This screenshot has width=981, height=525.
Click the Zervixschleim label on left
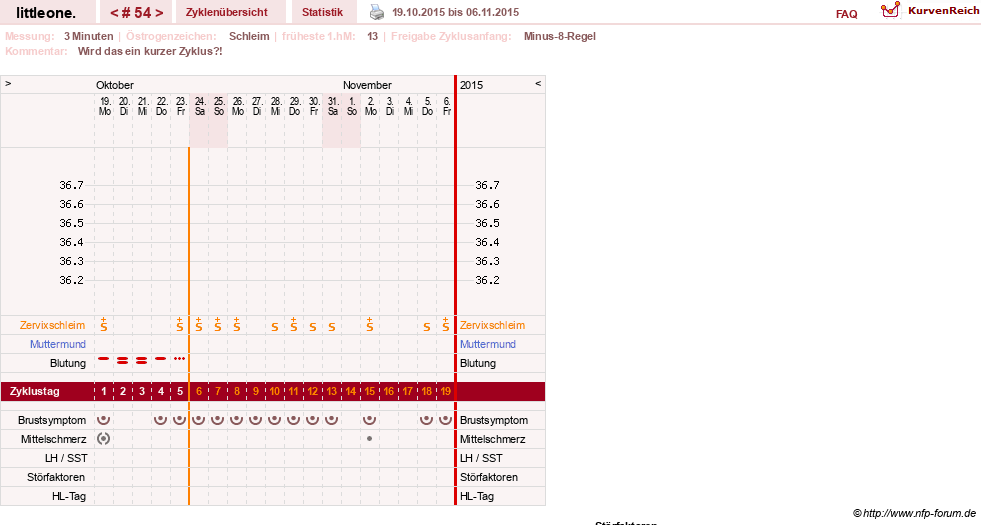pos(53,325)
